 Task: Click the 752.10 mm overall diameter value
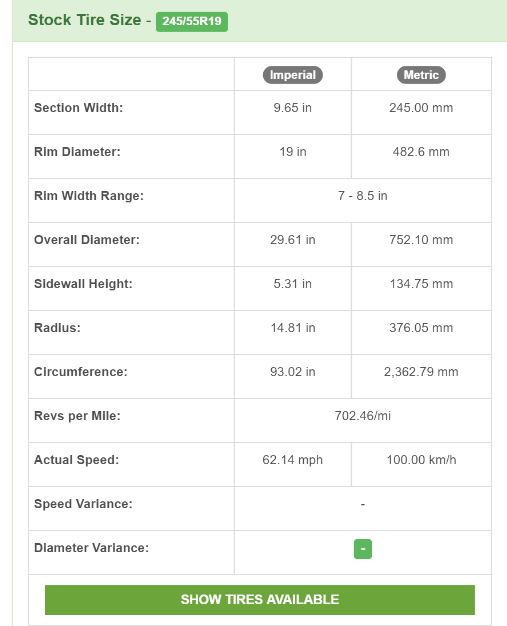coord(421,240)
